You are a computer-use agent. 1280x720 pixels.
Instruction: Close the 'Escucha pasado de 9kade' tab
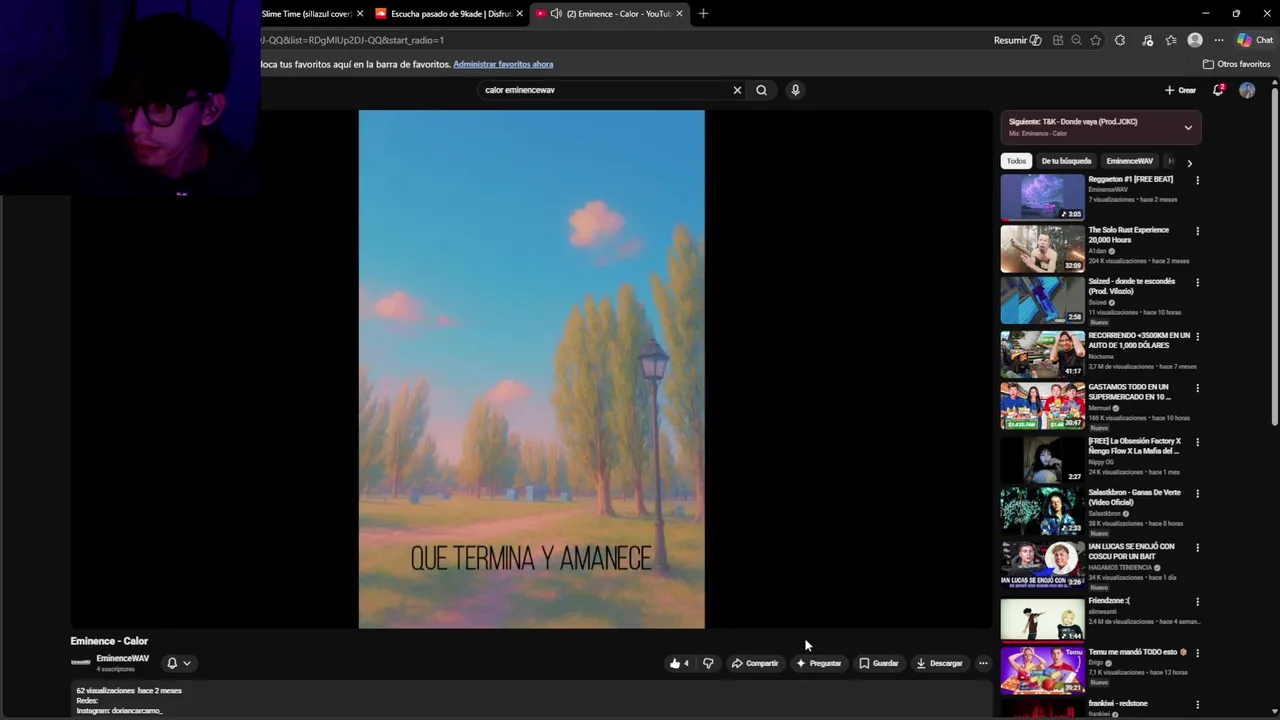coord(519,14)
